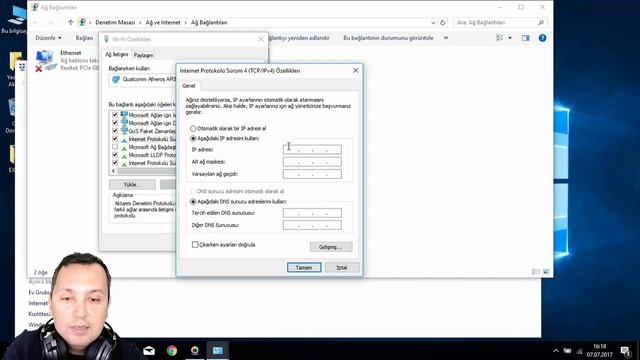The height and width of the screenshot is (360, 640).
Task: Click the Varsayılan ağ geçidi field
Action: pyautogui.click(x=312, y=174)
